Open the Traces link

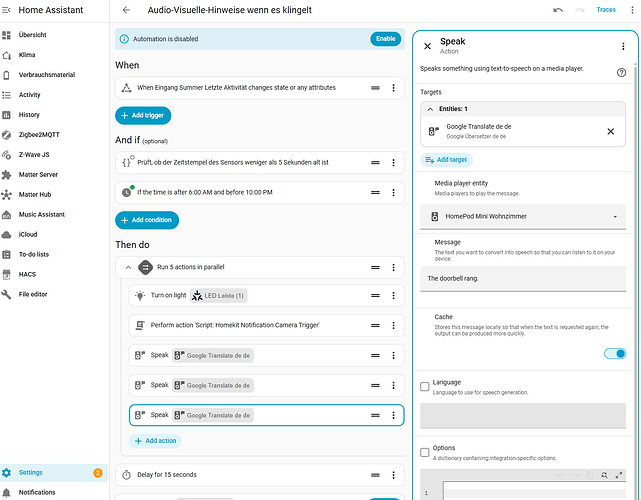tap(606, 10)
